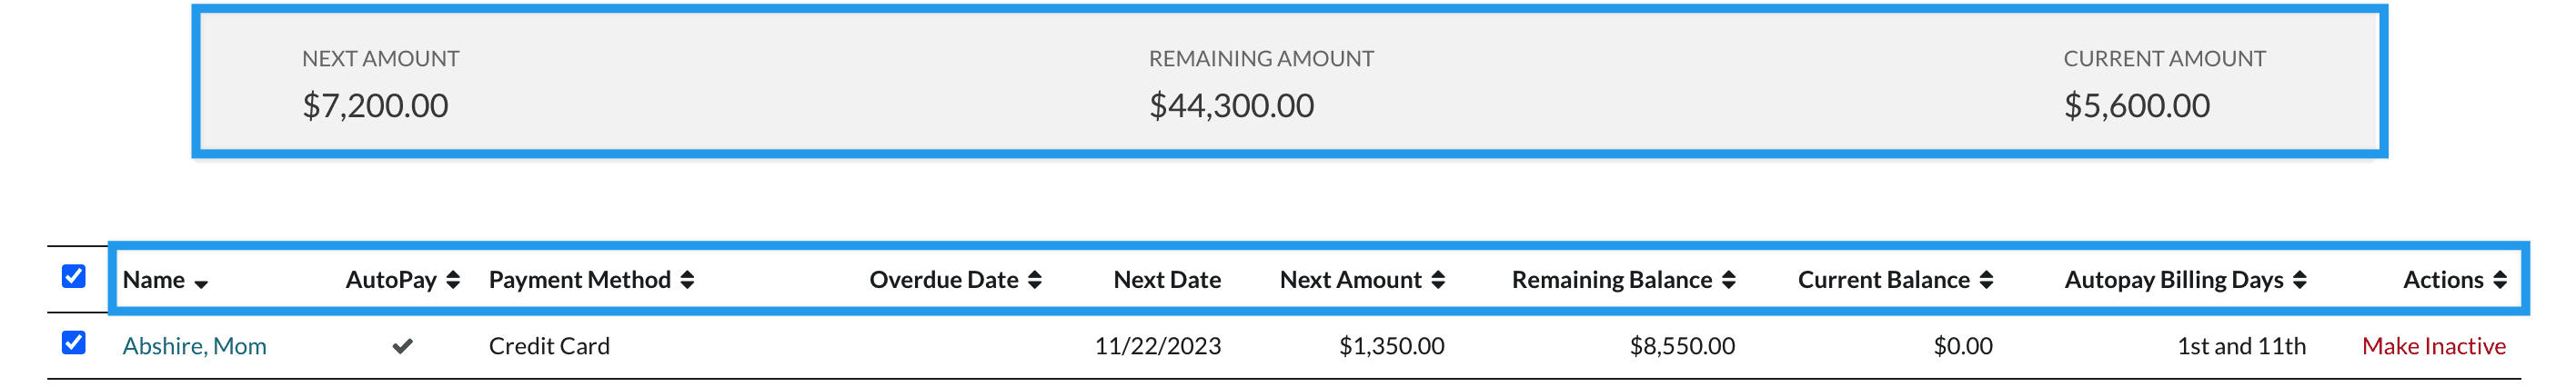Click the $44,300.00 remaining amount total
2576x387 pixels.
click(1231, 106)
